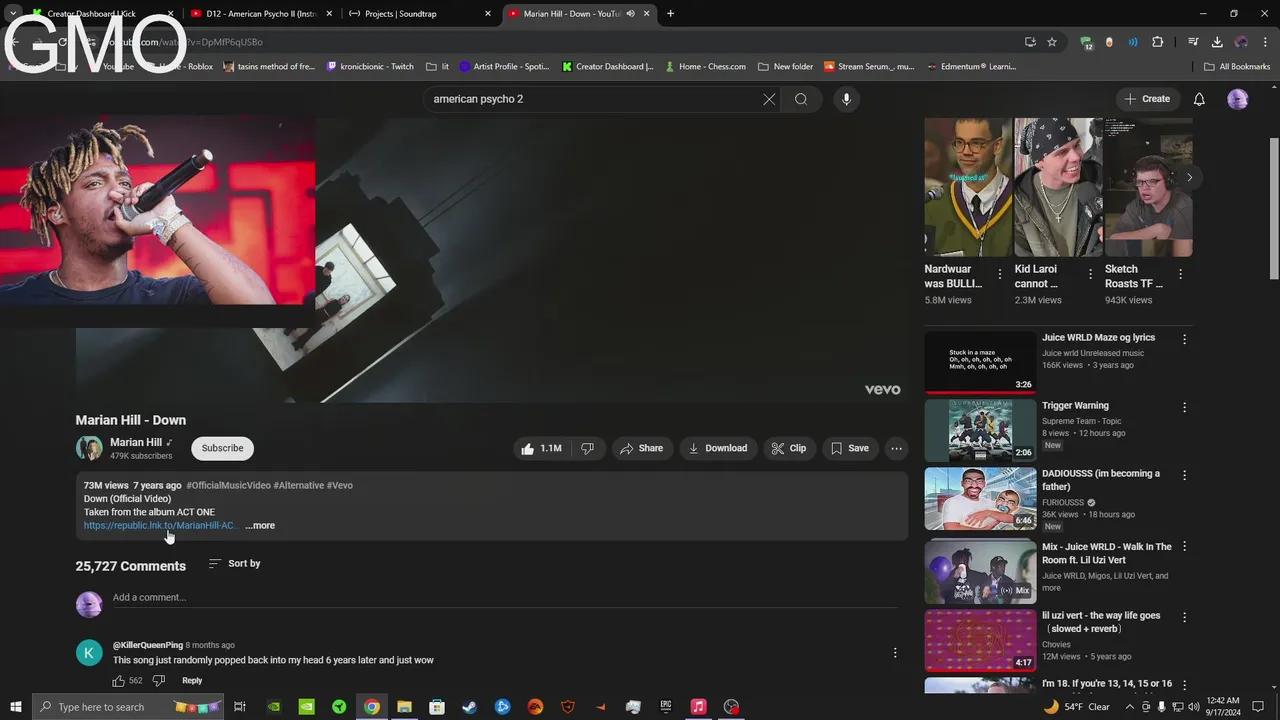This screenshot has height=720, width=1280.
Task: Download the video
Action: (x=717, y=449)
